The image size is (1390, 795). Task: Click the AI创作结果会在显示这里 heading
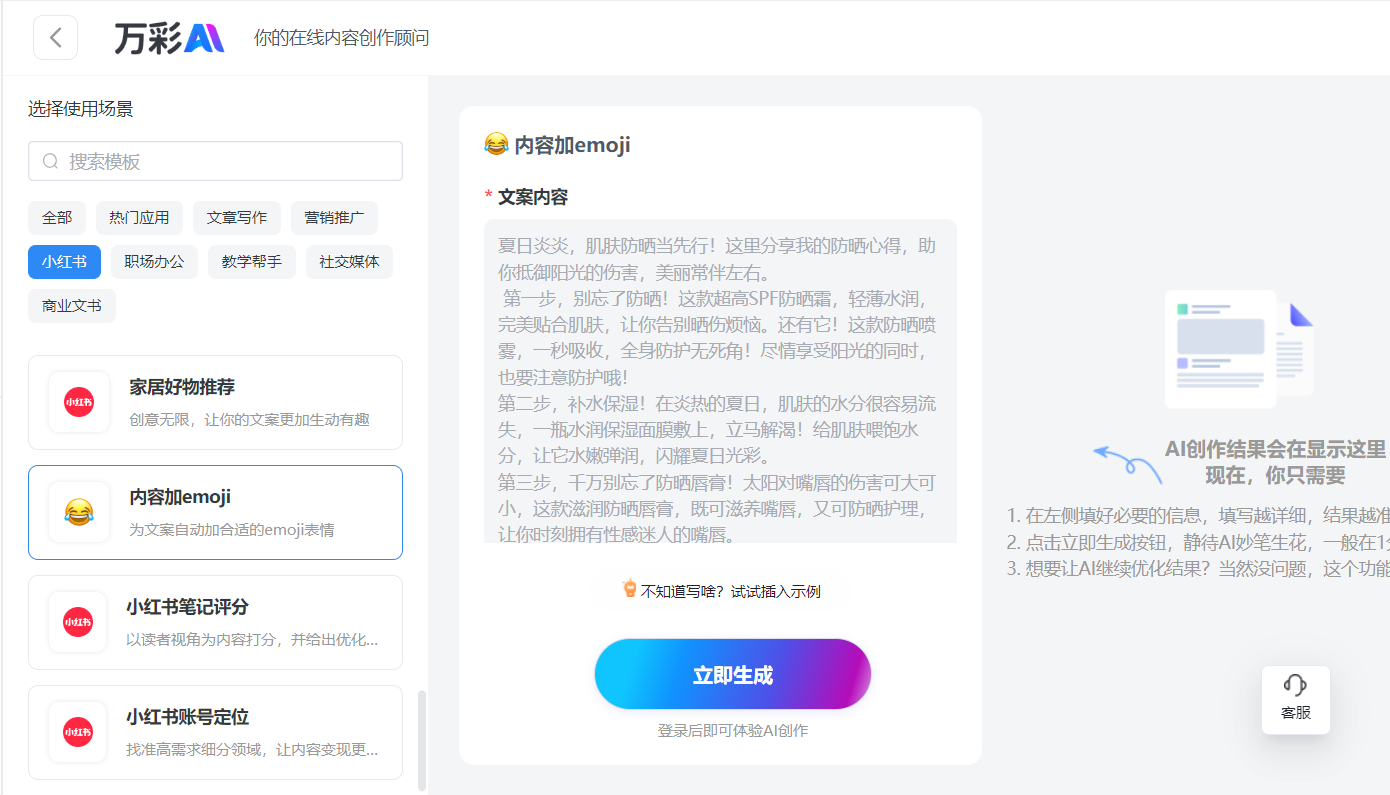(x=1276, y=449)
